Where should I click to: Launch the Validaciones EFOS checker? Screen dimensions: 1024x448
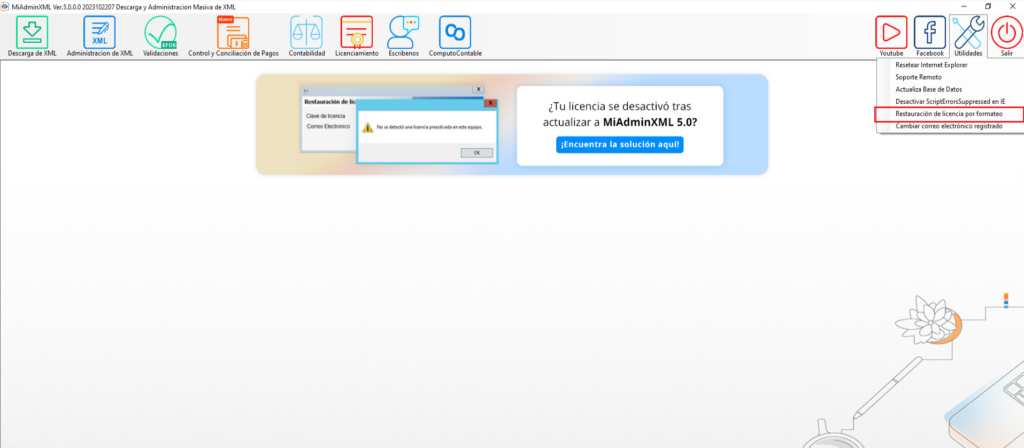(x=161, y=36)
